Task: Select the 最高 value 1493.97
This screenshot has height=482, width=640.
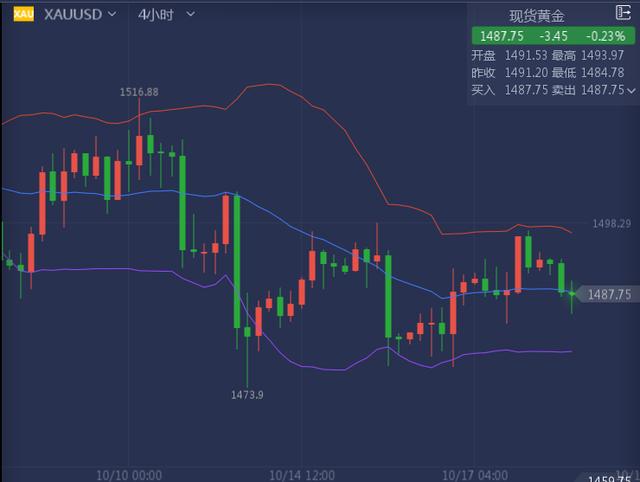Action: click(602, 55)
